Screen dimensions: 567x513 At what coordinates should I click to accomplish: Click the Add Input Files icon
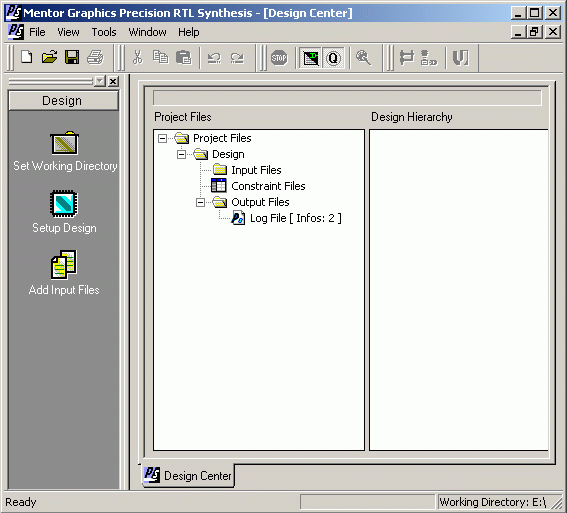coord(64,265)
